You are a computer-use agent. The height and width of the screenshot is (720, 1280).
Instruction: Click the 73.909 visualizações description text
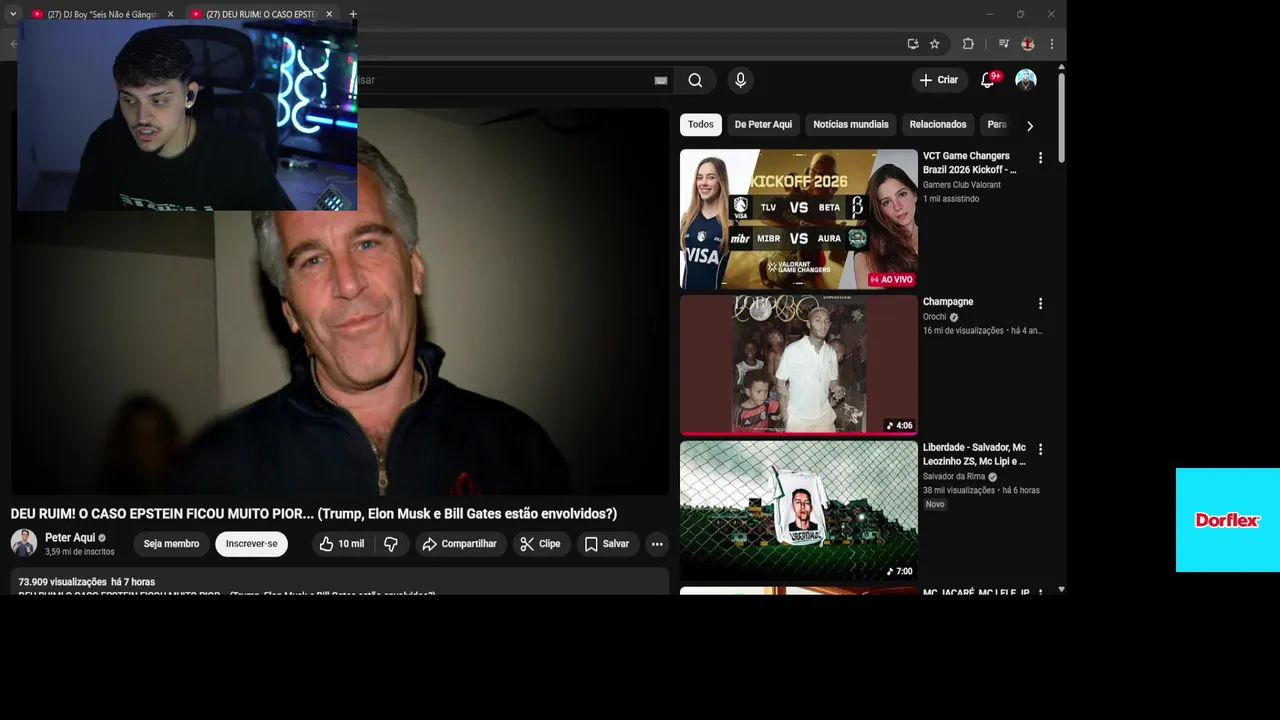coord(87,582)
